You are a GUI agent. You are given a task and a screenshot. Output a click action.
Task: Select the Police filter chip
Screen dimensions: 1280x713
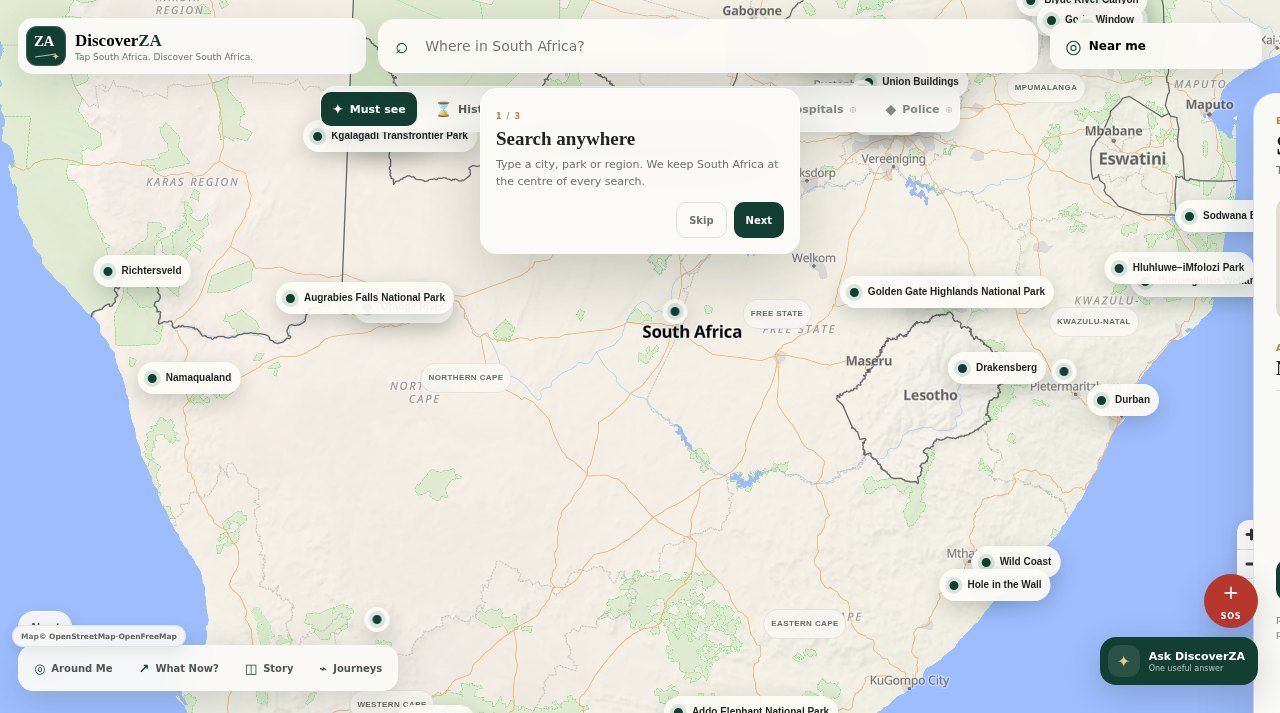pyautogui.click(x=919, y=109)
